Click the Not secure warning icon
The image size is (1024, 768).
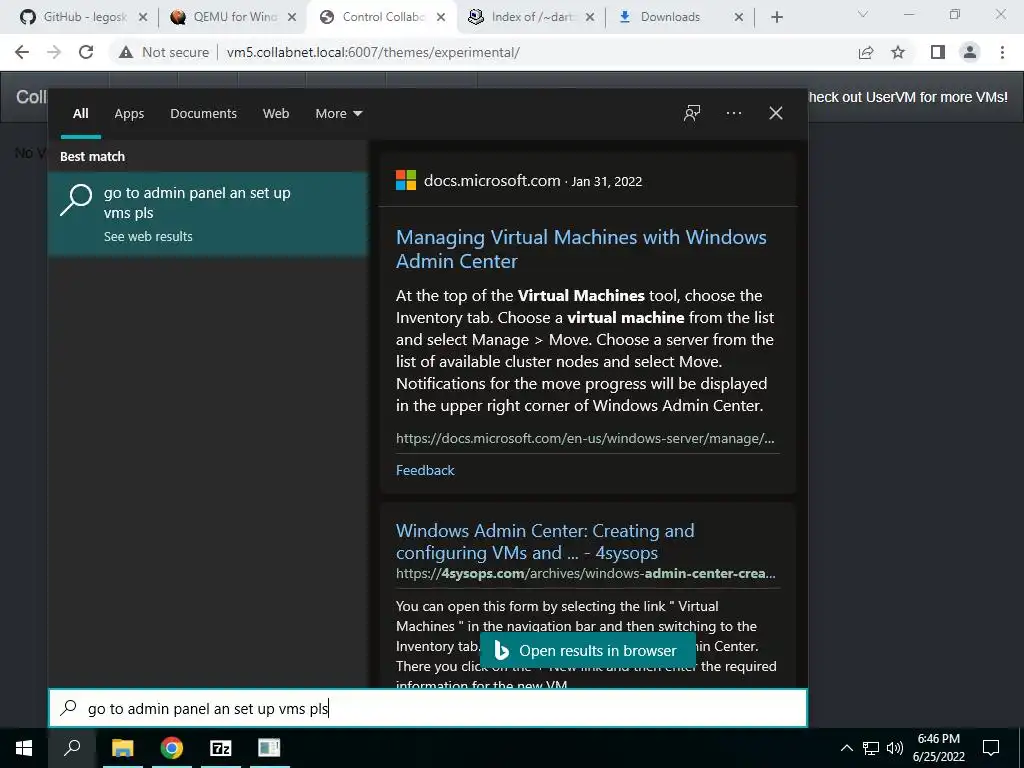[126, 52]
